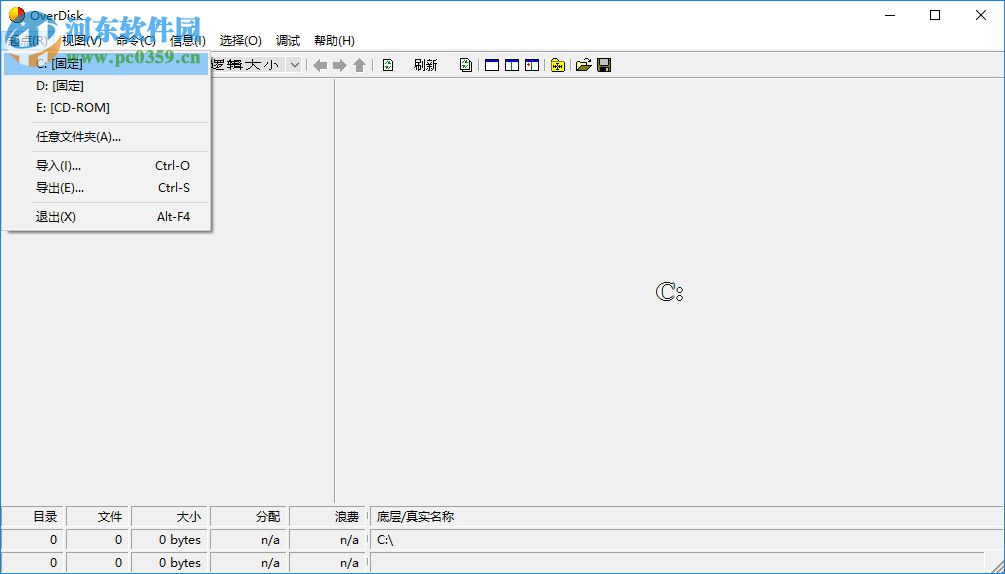The width and height of the screenshot is (1005, 574).
Task: Click the floppy disk export icon
Action: point(604,65)
